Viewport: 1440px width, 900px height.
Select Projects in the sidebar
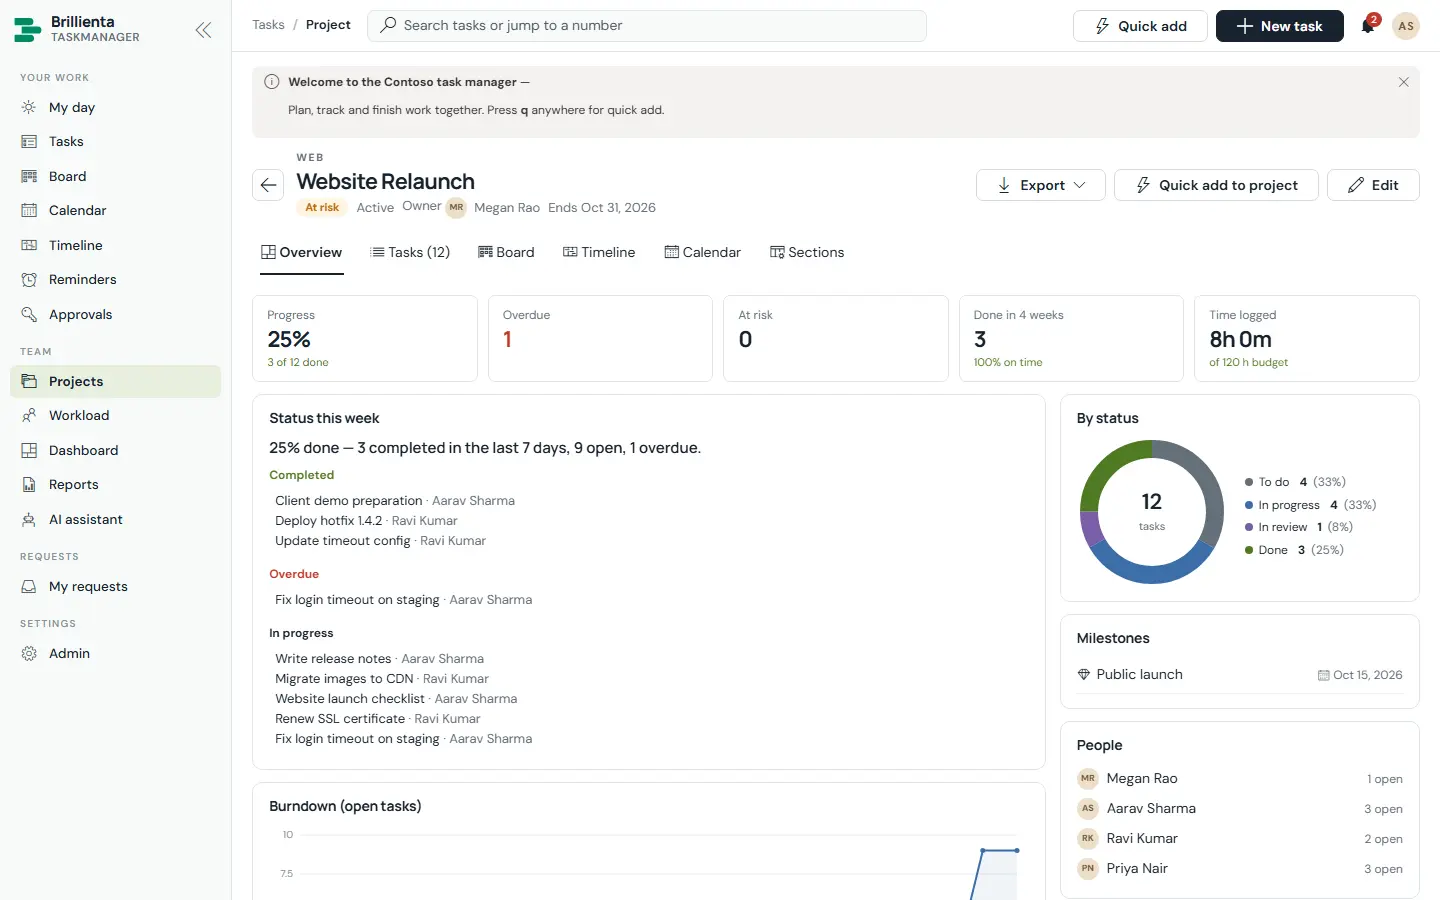pos(115,381)
